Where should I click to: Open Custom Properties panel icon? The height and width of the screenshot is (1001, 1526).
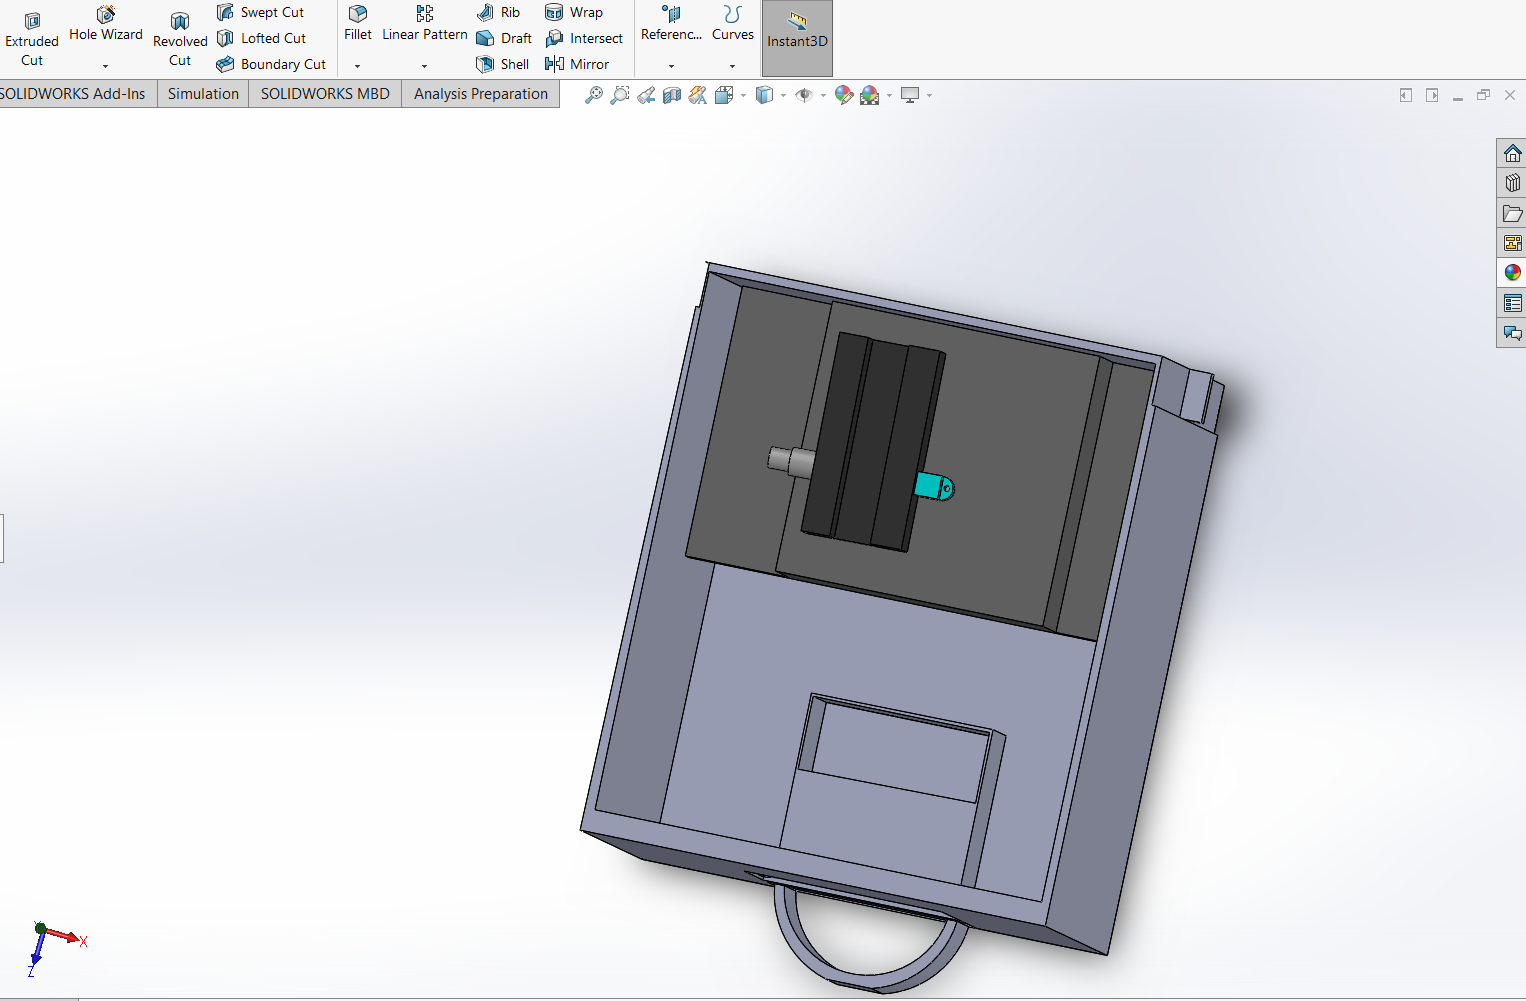(x=1512, y=303)
